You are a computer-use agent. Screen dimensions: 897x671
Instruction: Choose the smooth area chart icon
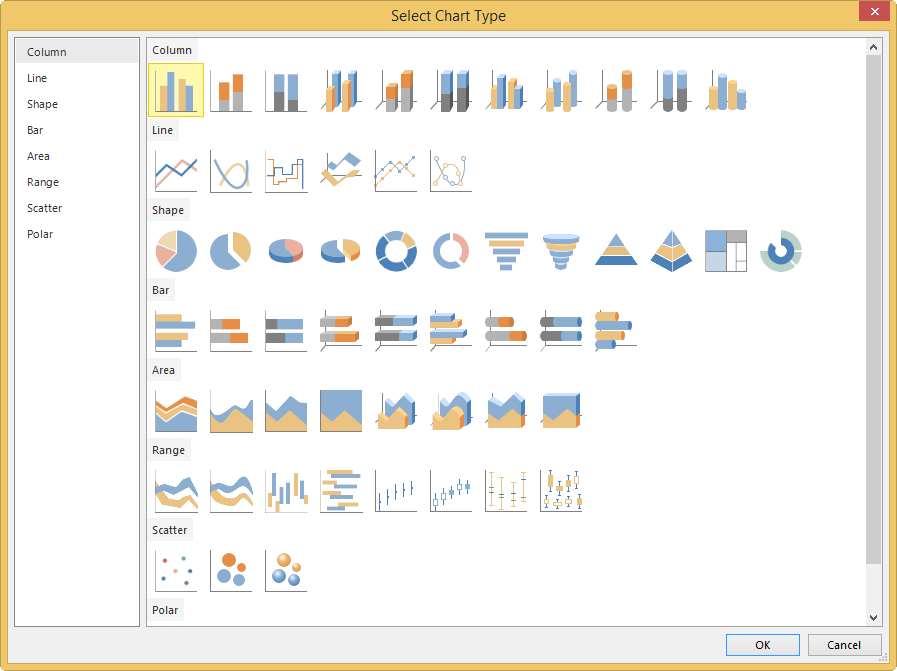(231, 411)
